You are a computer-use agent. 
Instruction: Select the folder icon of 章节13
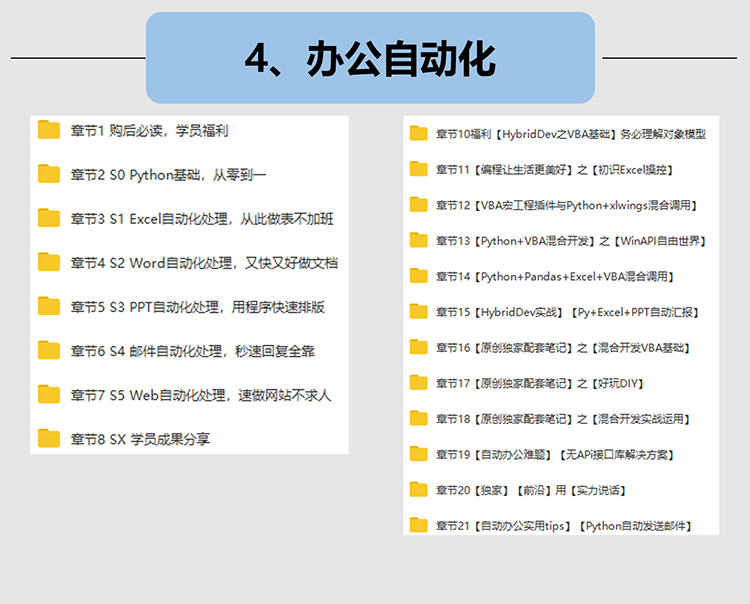coord(419,240)
